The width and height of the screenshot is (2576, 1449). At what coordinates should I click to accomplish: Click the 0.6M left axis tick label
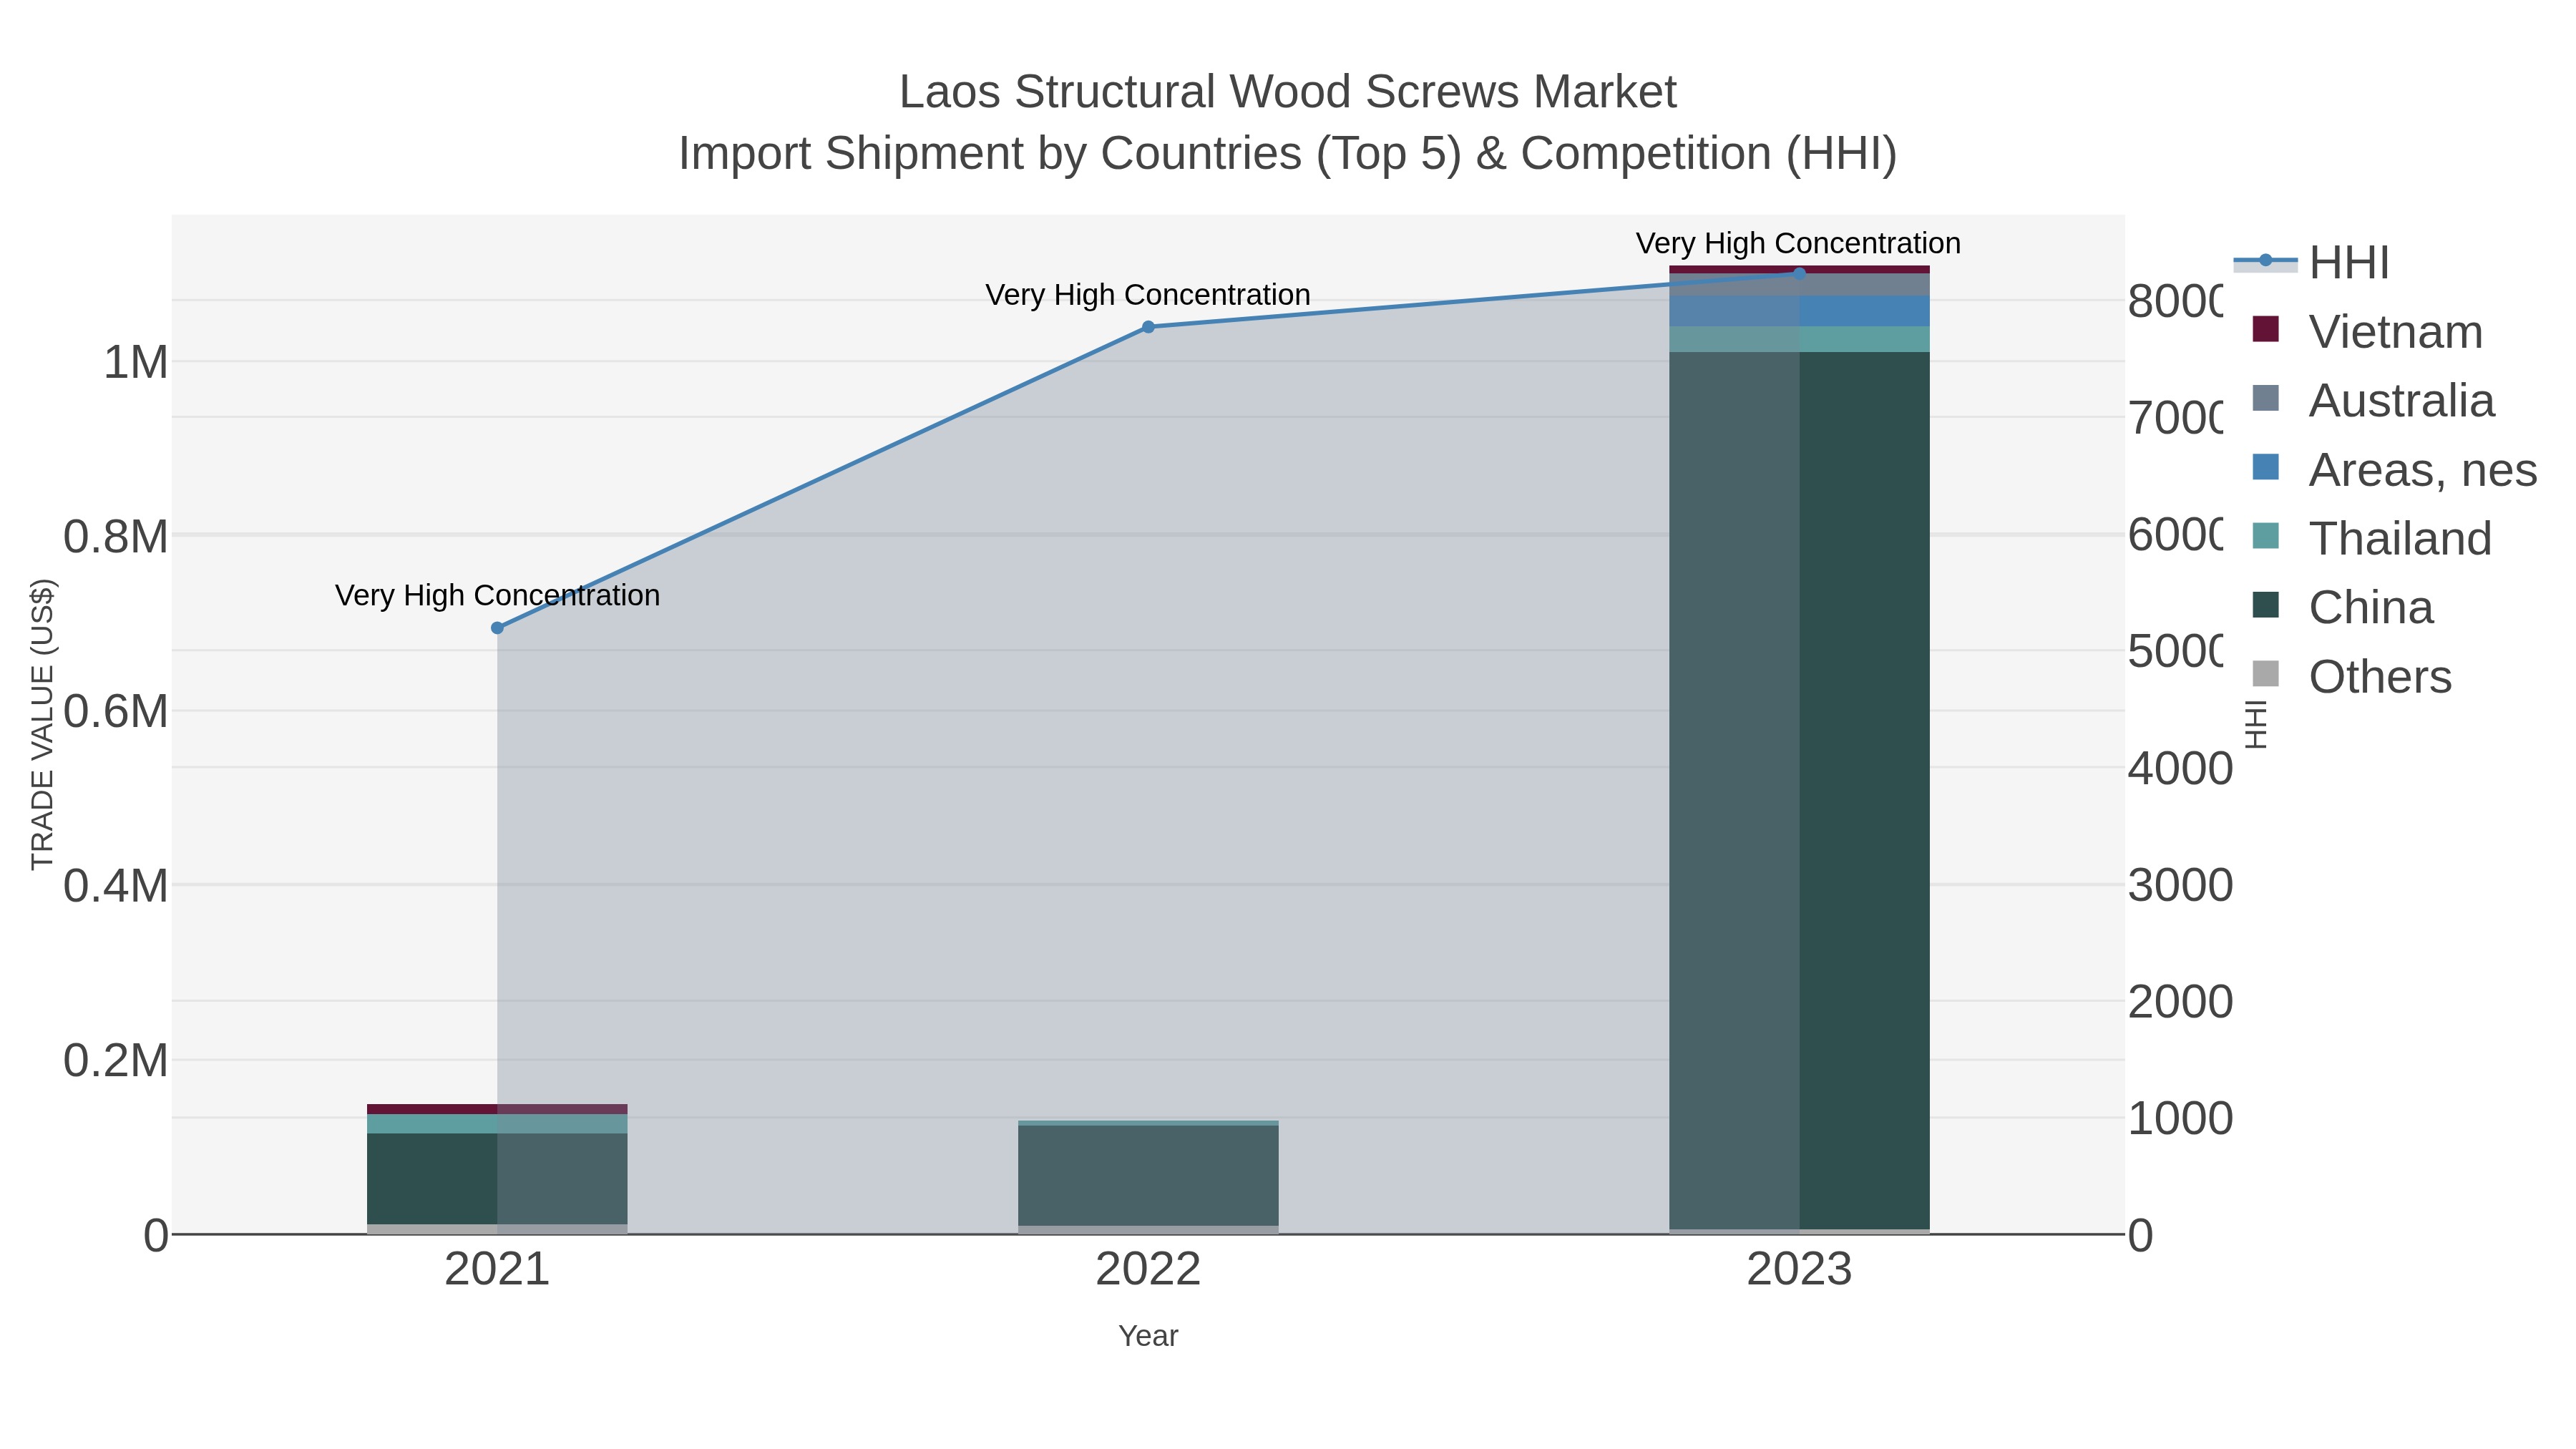click(116, 712)
